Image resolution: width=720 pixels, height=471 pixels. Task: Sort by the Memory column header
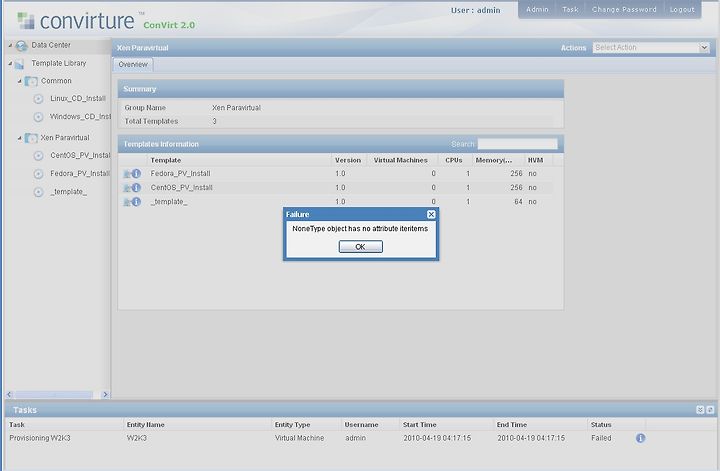pyautogui.click(x=498, y=160)
